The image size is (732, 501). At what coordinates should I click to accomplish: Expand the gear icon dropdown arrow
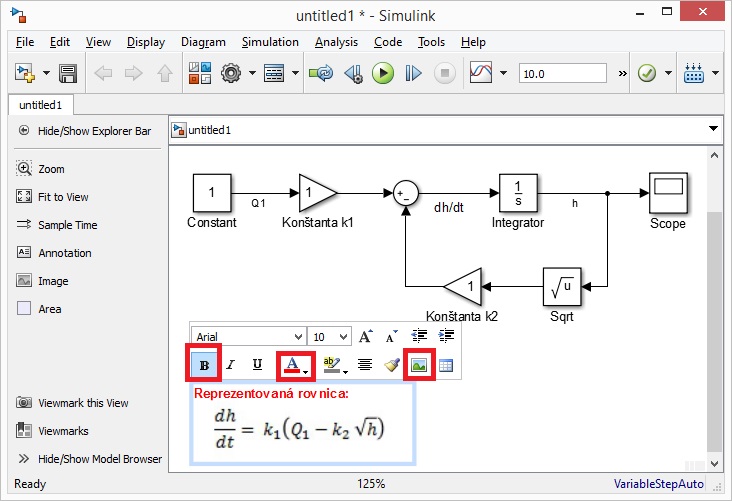tap(252, 73)
